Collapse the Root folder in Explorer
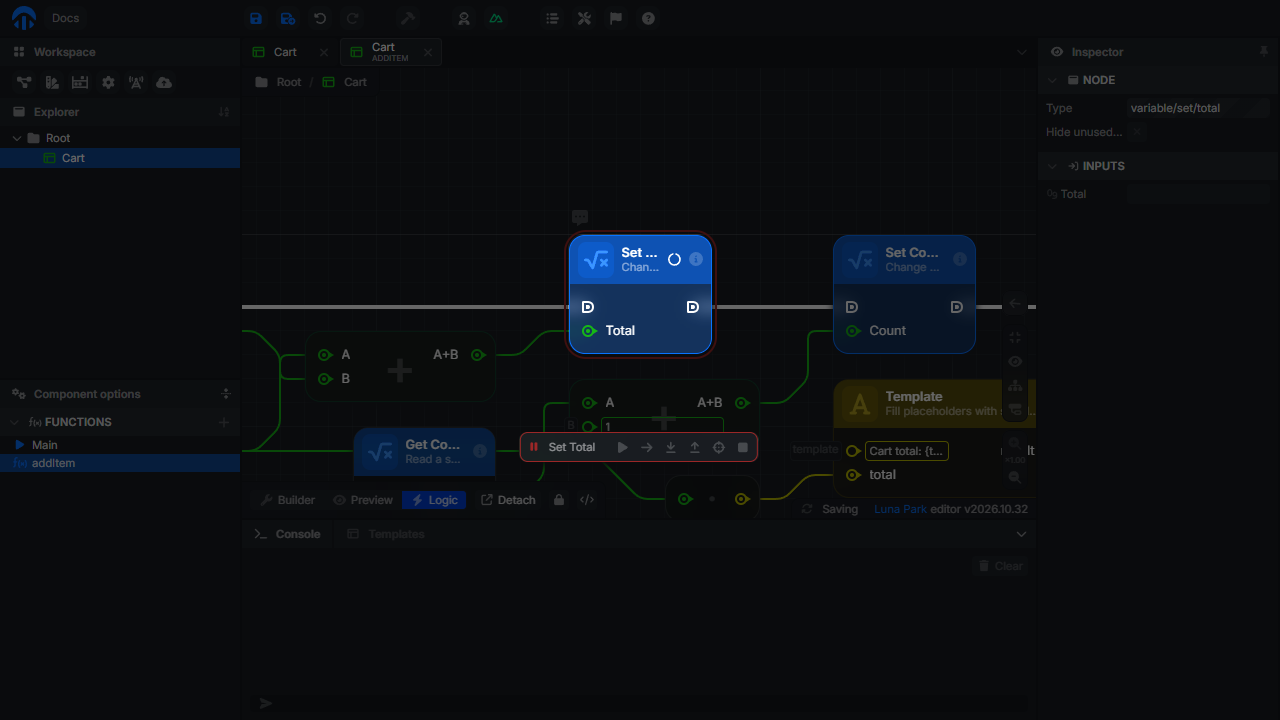The width and height of the screenshot is (1280, 720). click(17, 138)
